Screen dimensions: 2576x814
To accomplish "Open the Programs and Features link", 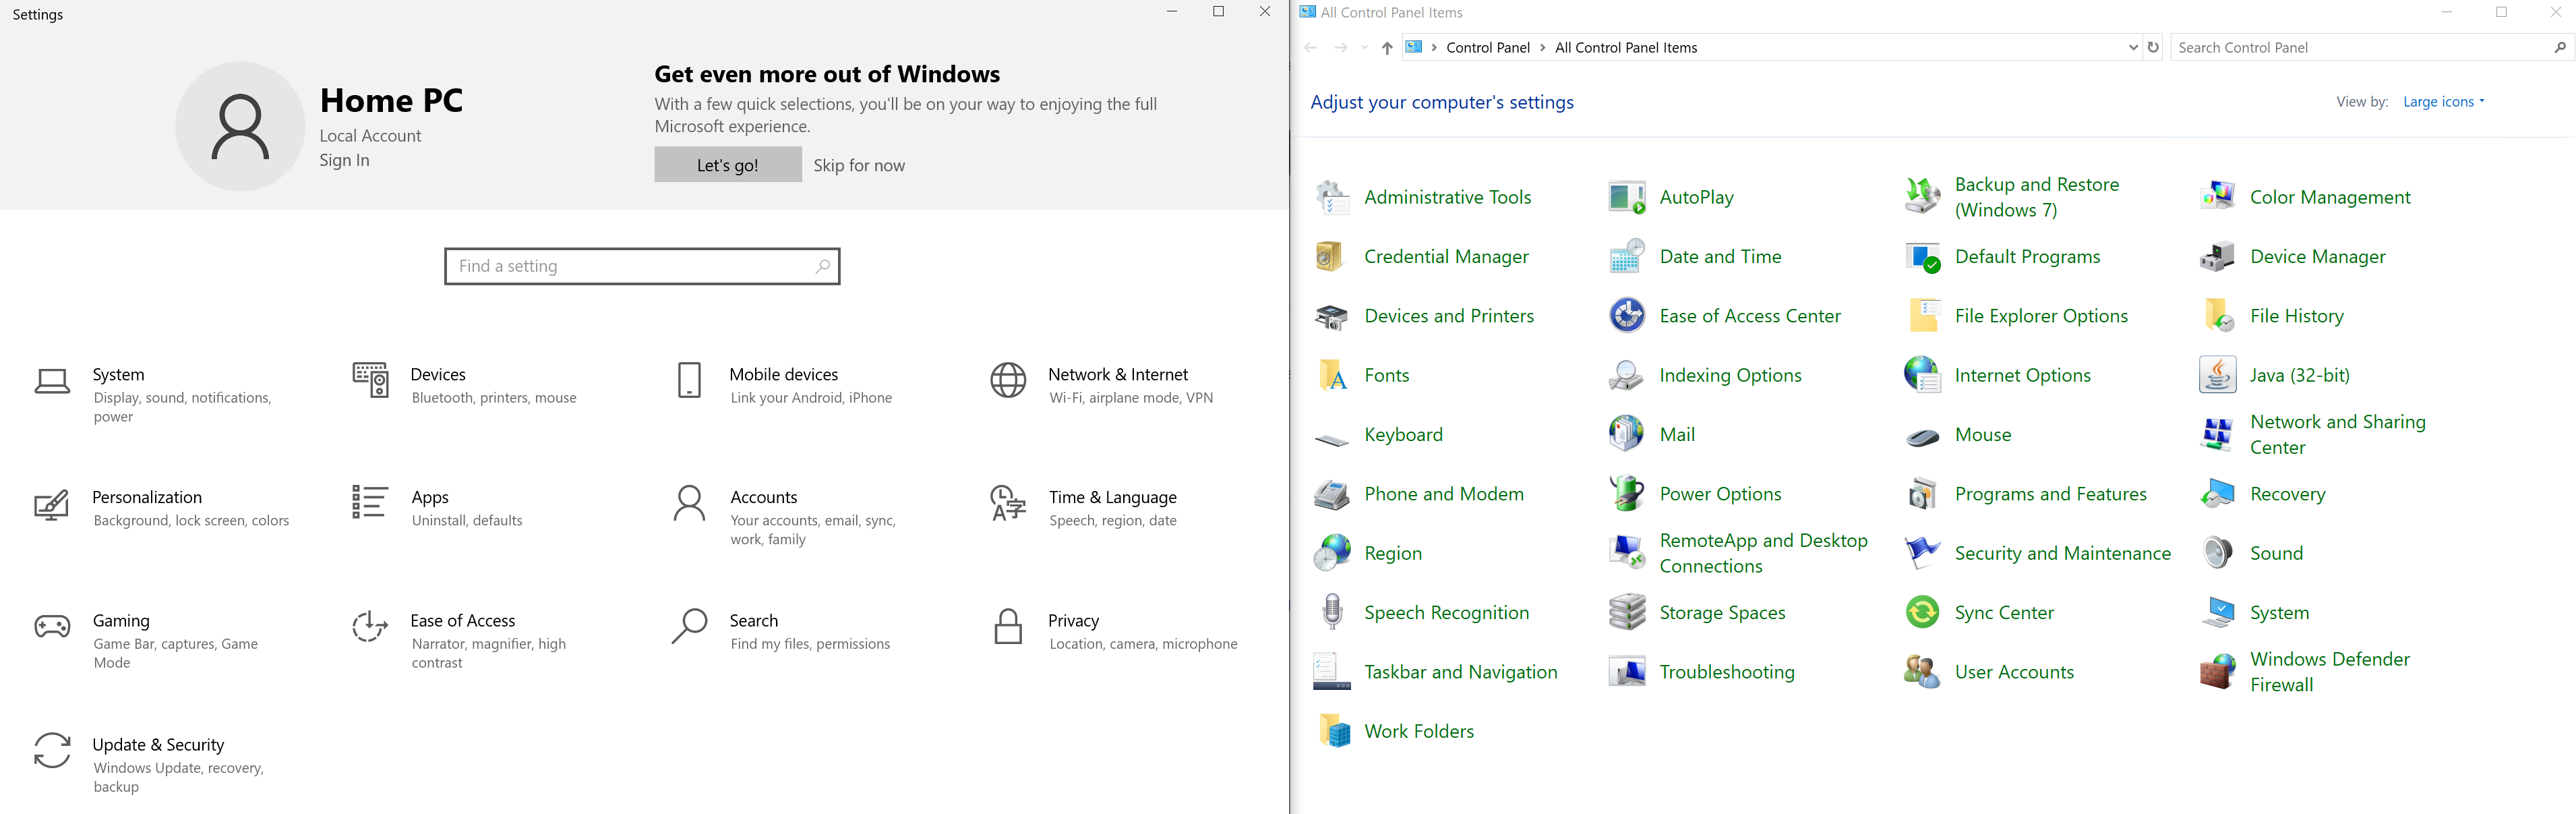I will pos(2050,494).
